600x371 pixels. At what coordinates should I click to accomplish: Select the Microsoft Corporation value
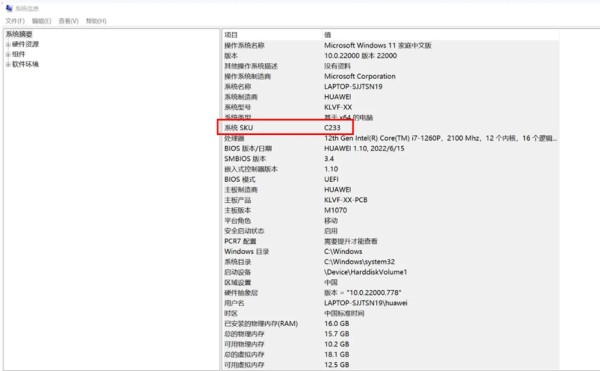tap(360, 76)
